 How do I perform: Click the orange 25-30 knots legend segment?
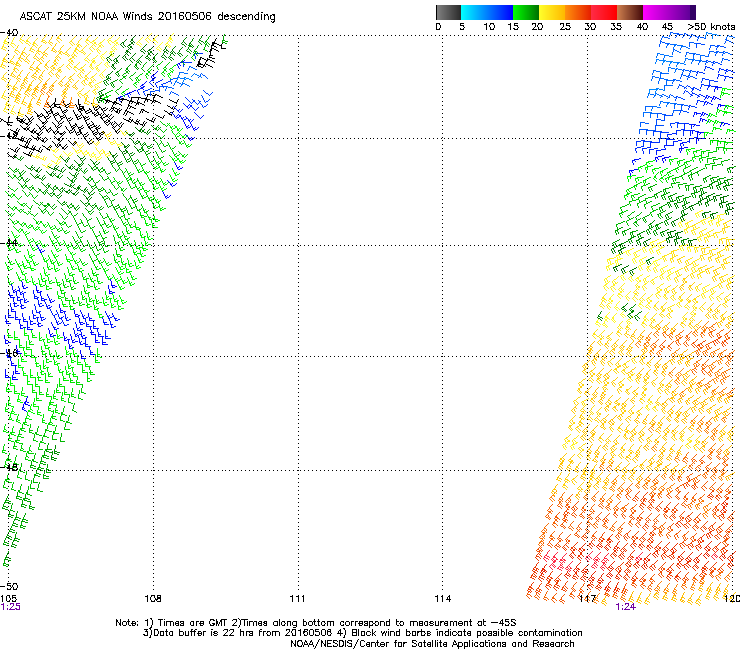(578, 12)
